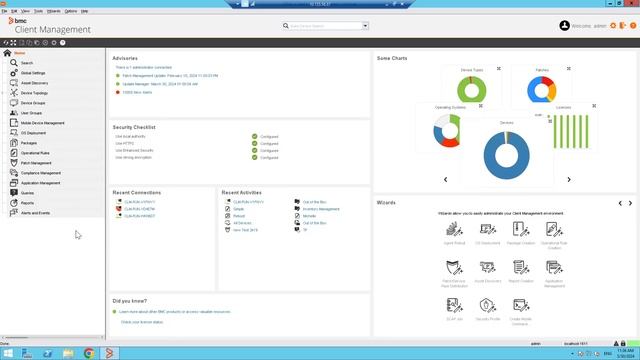Viewport: 640px width, 360px height.
Task: Open Device Topology node
Action: point(34,93)
